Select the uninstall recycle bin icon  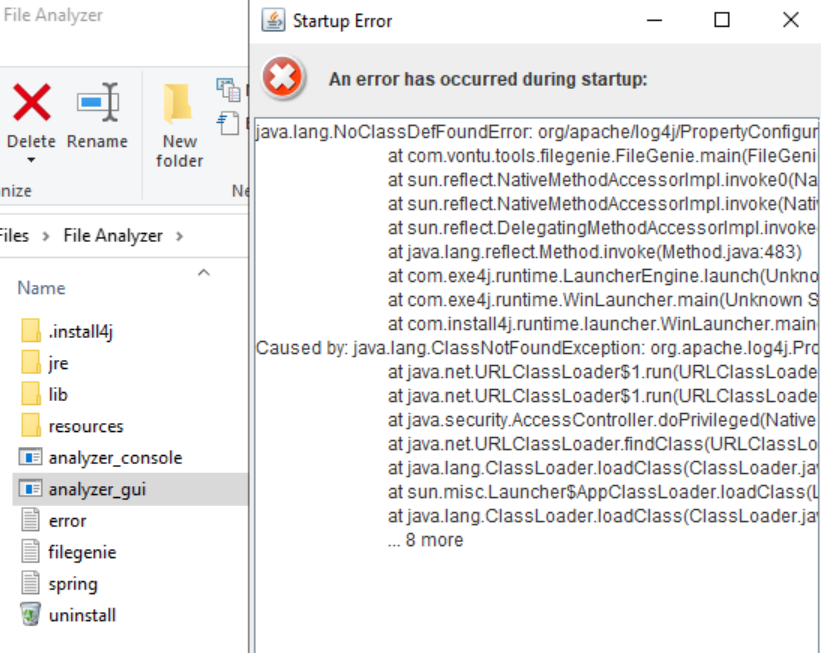(x=30, y=615)
